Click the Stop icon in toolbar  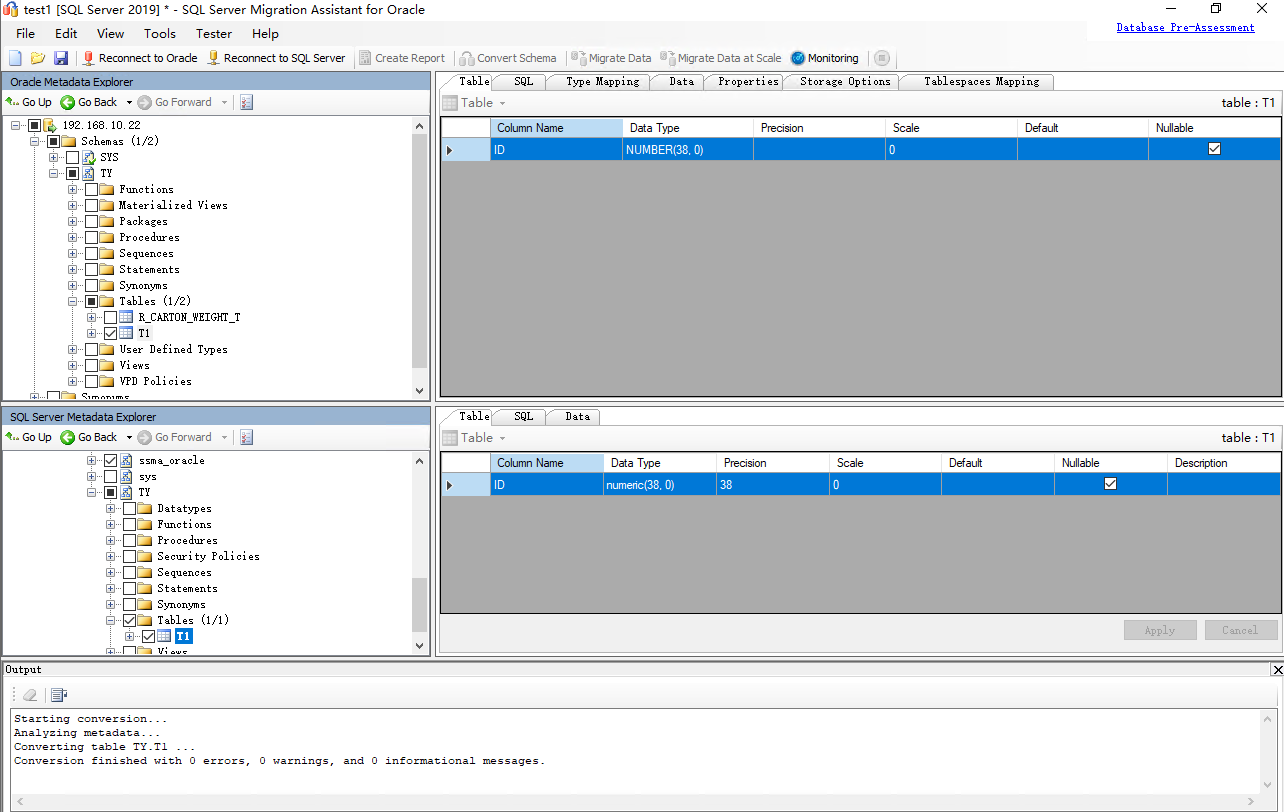point(881,58)
